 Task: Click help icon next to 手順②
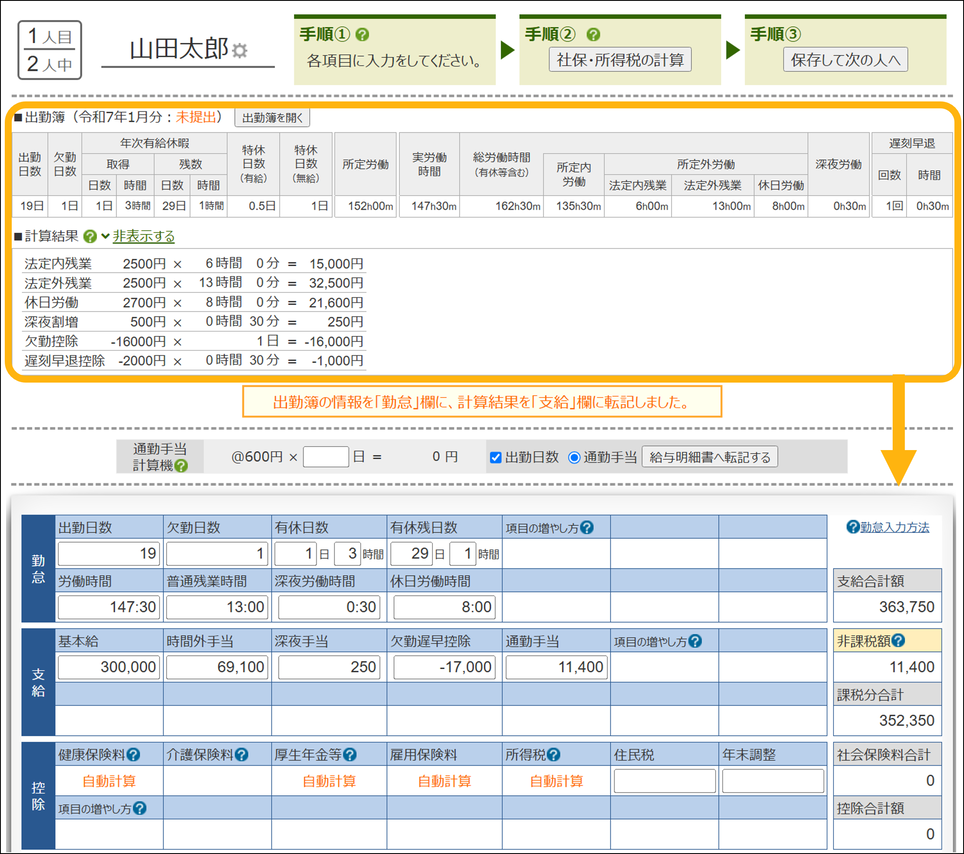pyautogui.click(x=593, y=34)
